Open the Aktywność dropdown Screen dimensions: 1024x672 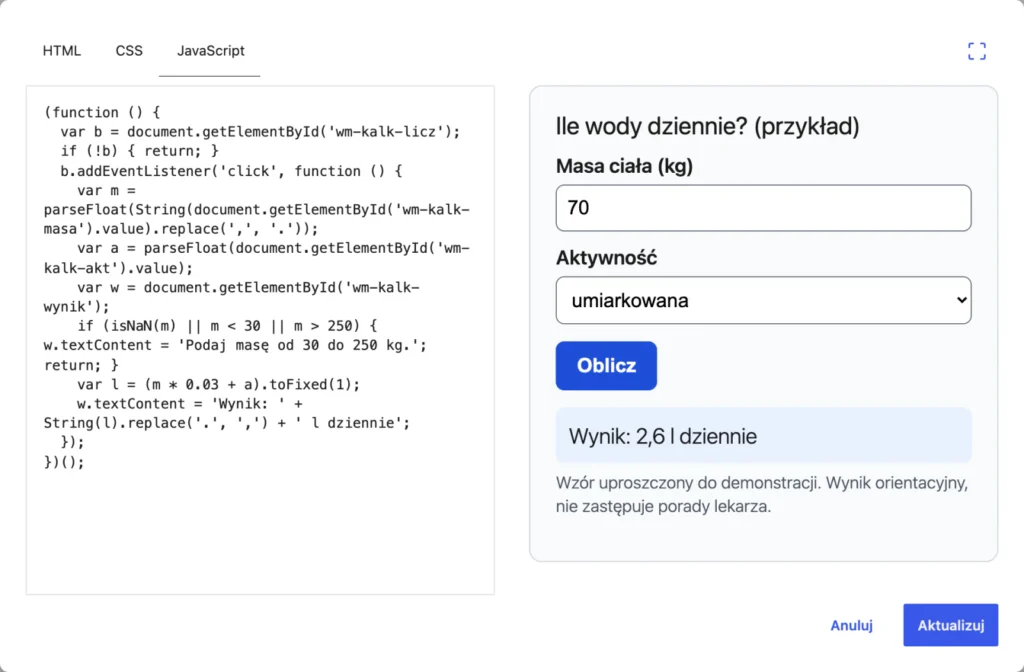[x=763, y=300]
